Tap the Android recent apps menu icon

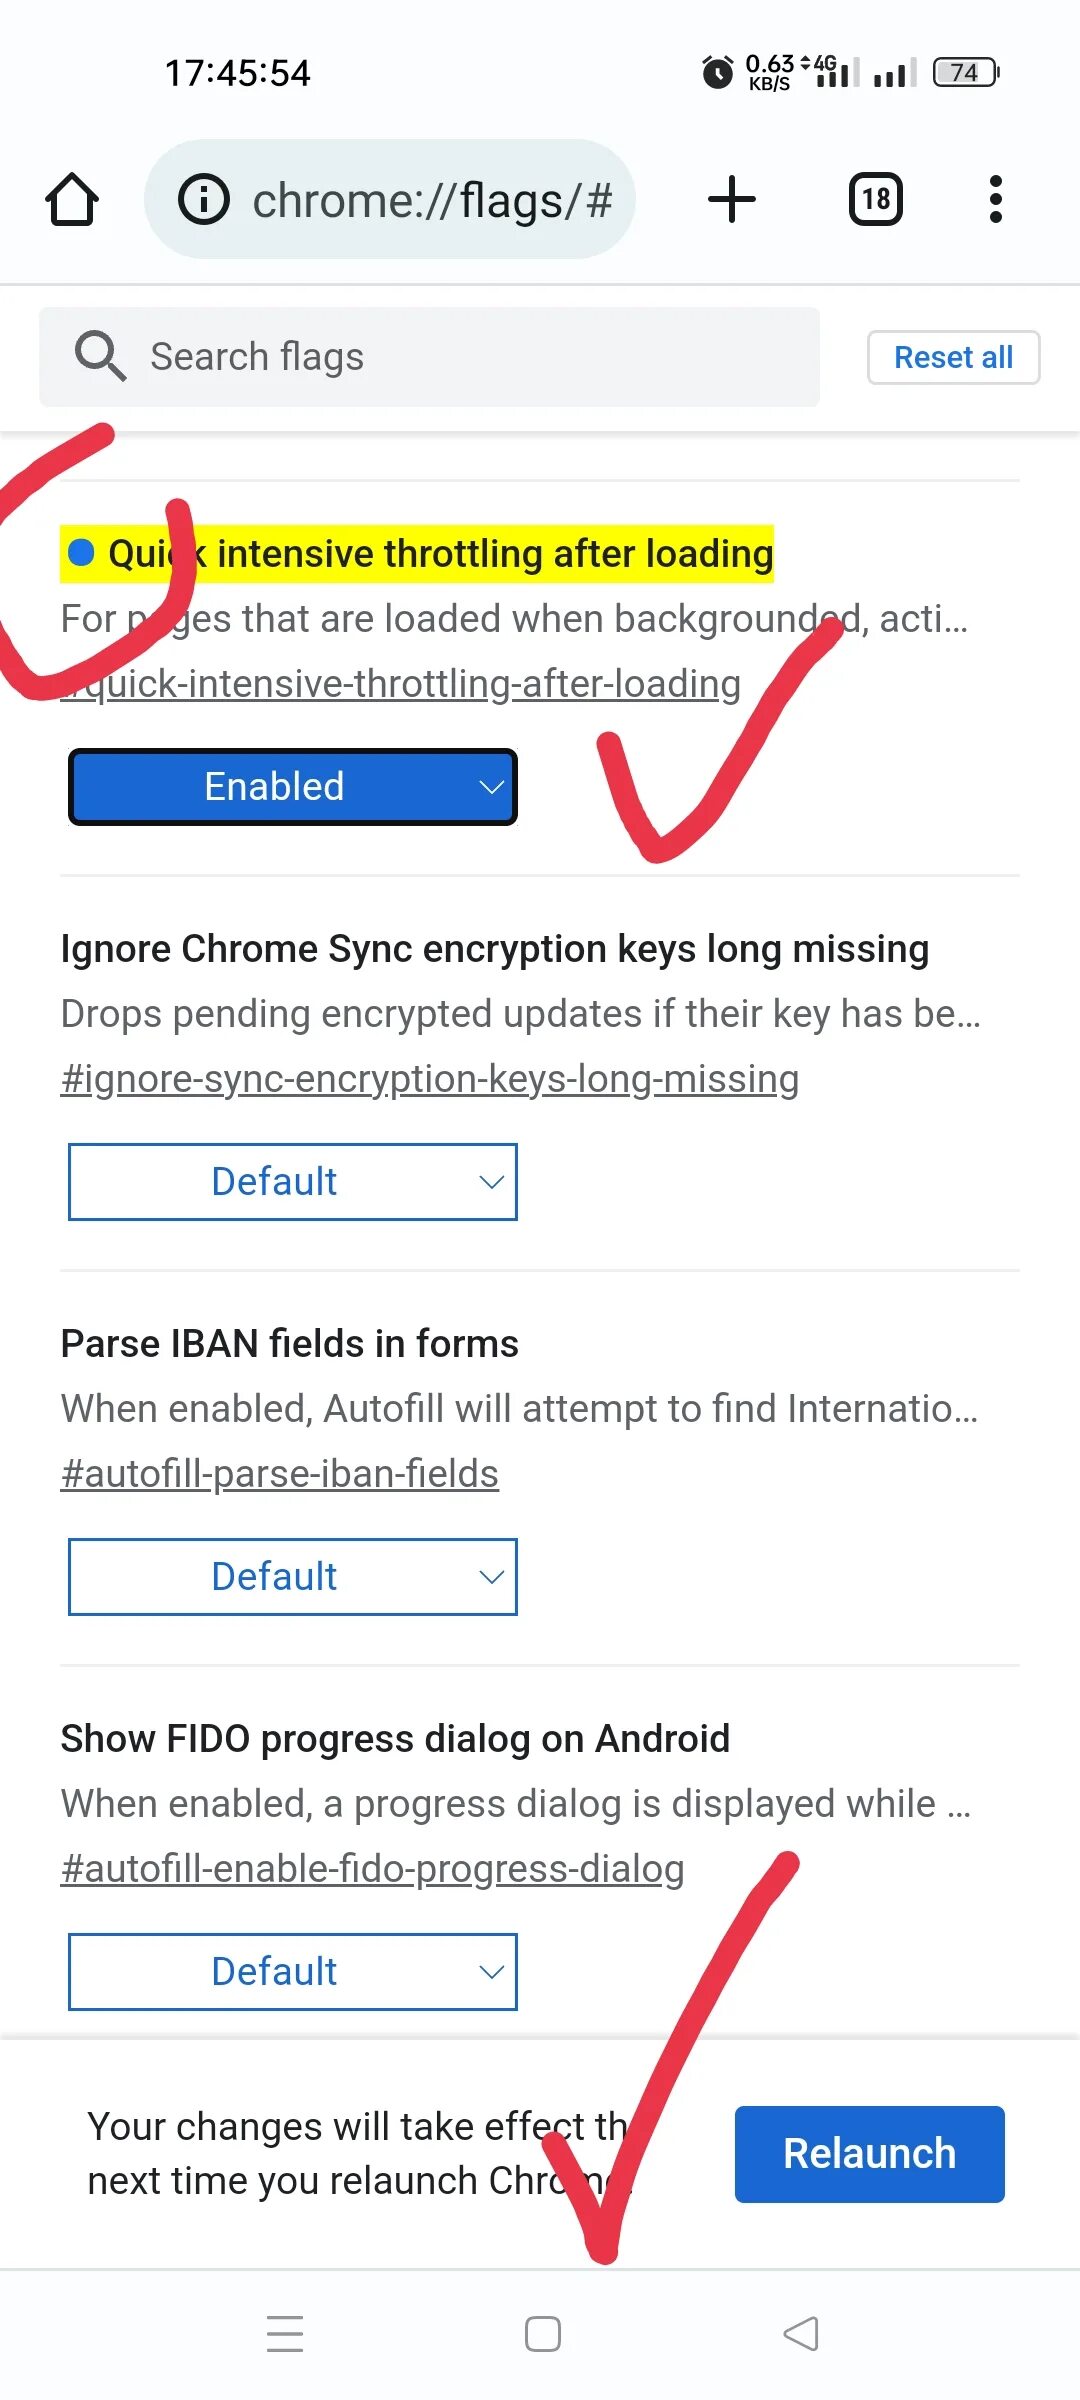[x=285, y=2334]
